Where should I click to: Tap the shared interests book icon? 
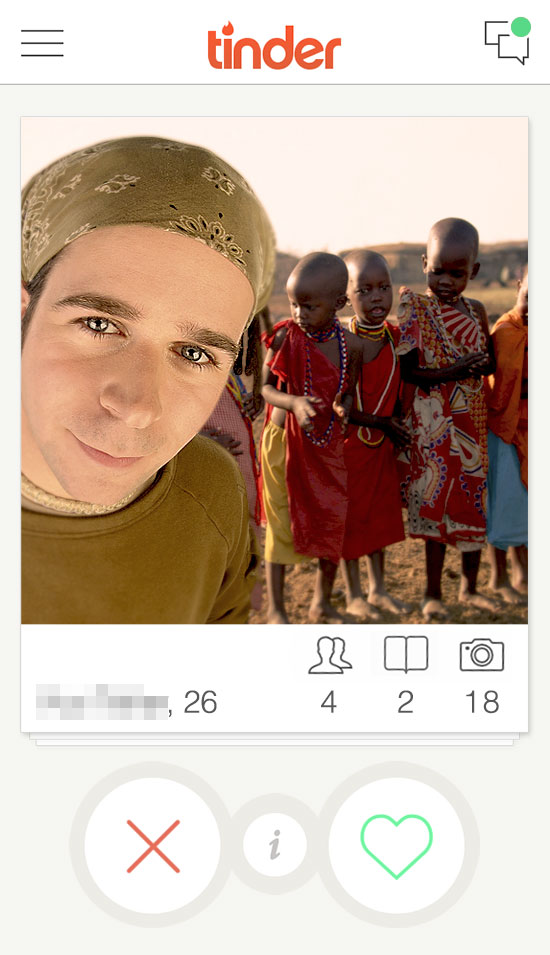tap(406, 655)
